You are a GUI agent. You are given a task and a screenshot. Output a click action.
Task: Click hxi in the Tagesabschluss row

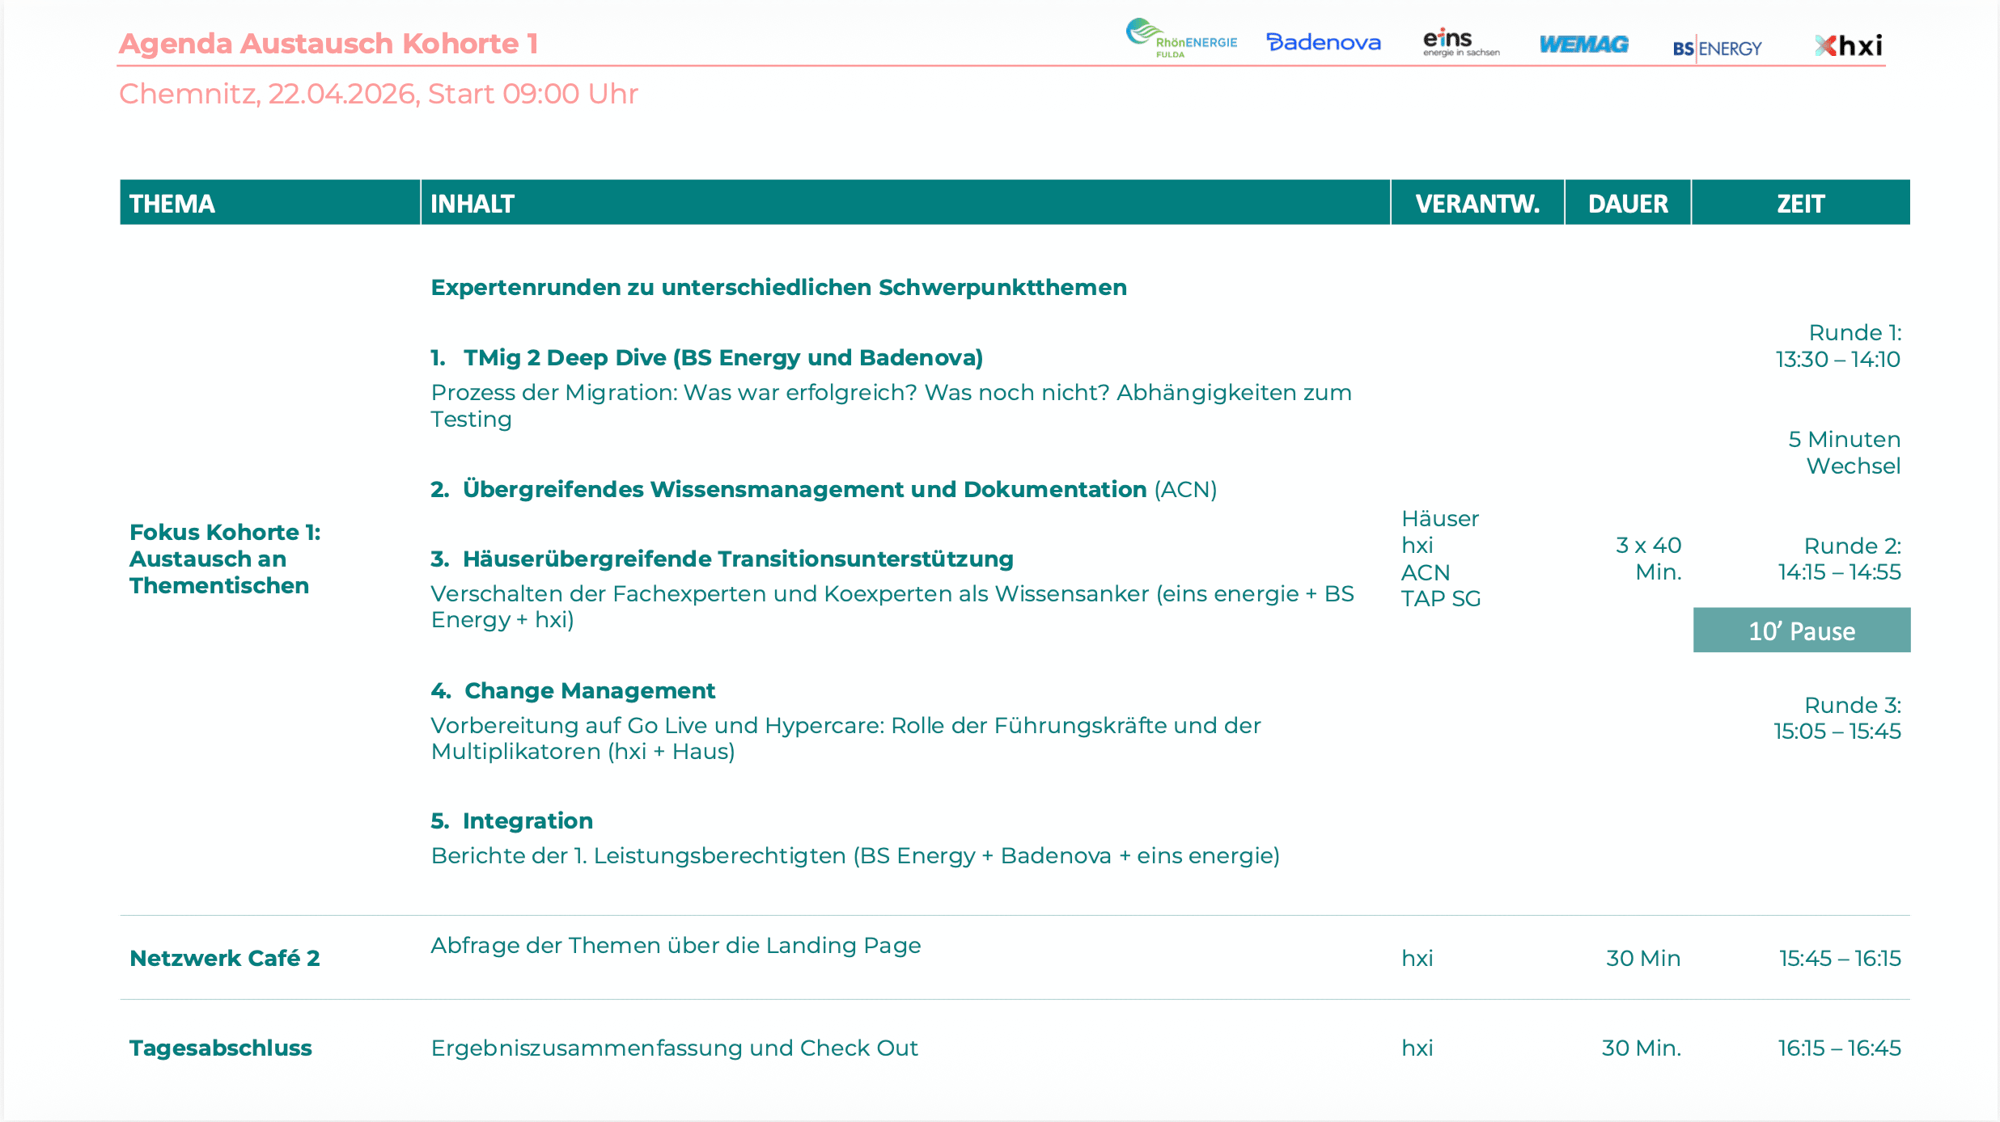tap(1417, 1048)
